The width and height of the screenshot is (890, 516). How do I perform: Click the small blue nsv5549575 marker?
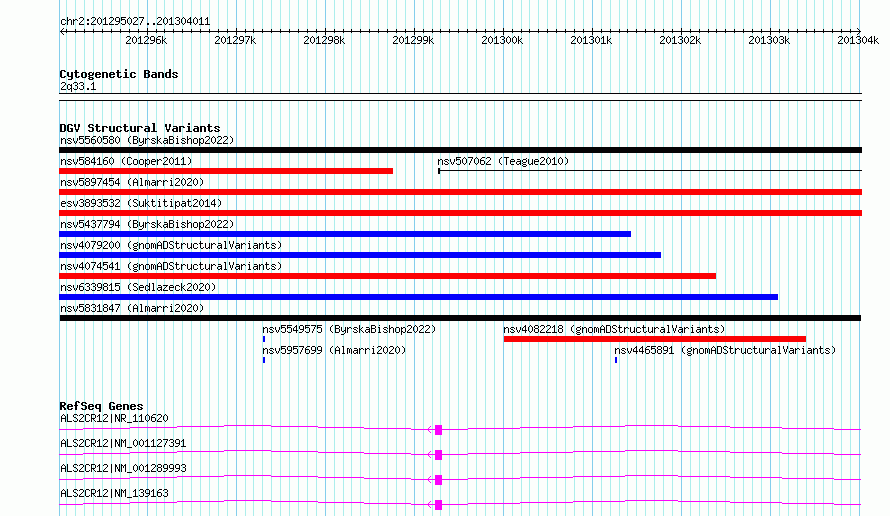264,339
